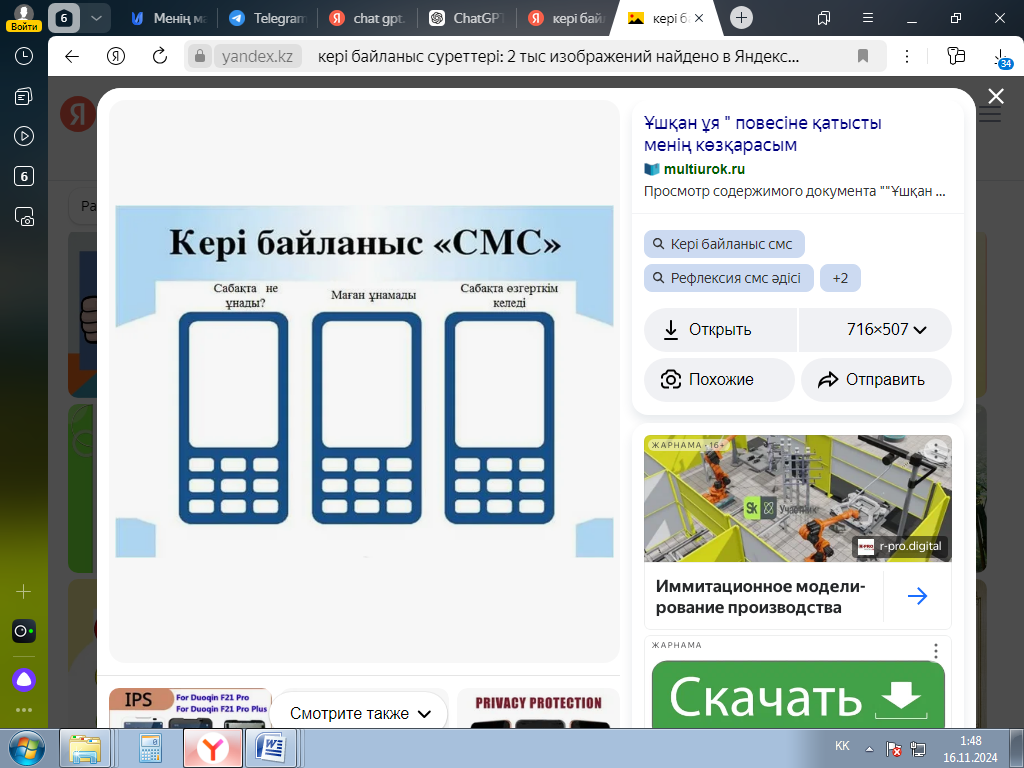Open a new tab with plus button
This screenshot has width=1024, height=768.
click(x=741, y=18)
